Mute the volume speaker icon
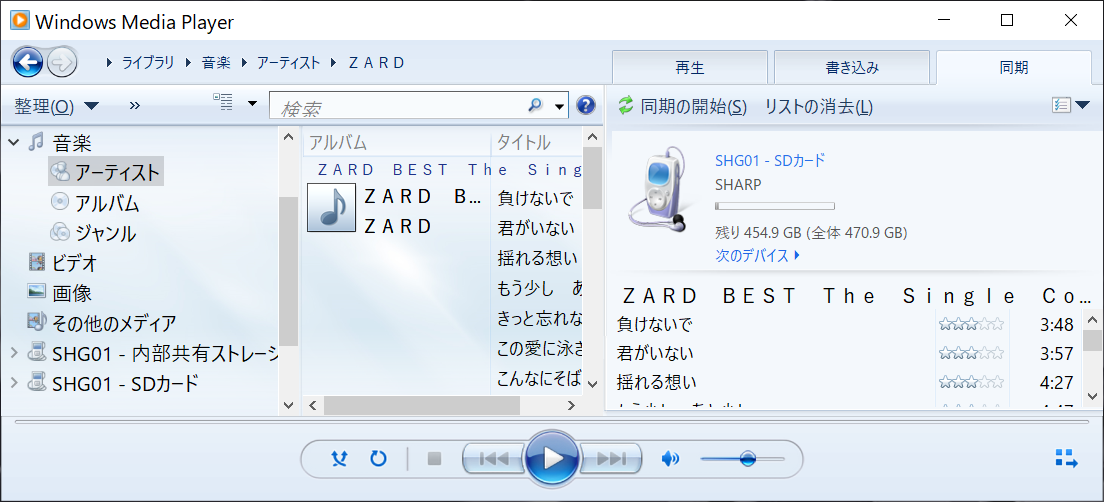Image resolution: width=1104 pixels, height=502 pixels. coord(670,459)
